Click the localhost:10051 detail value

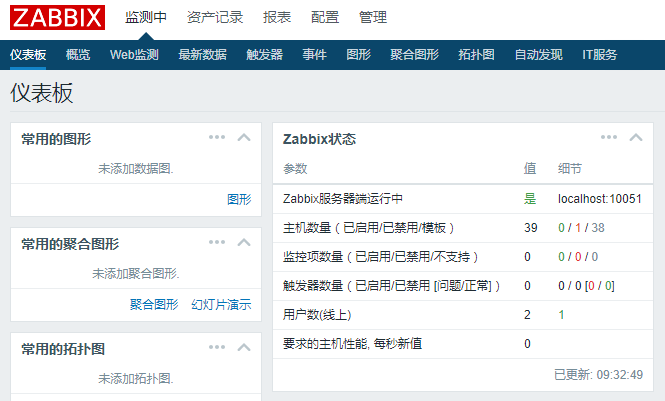[x=600, y=199]
